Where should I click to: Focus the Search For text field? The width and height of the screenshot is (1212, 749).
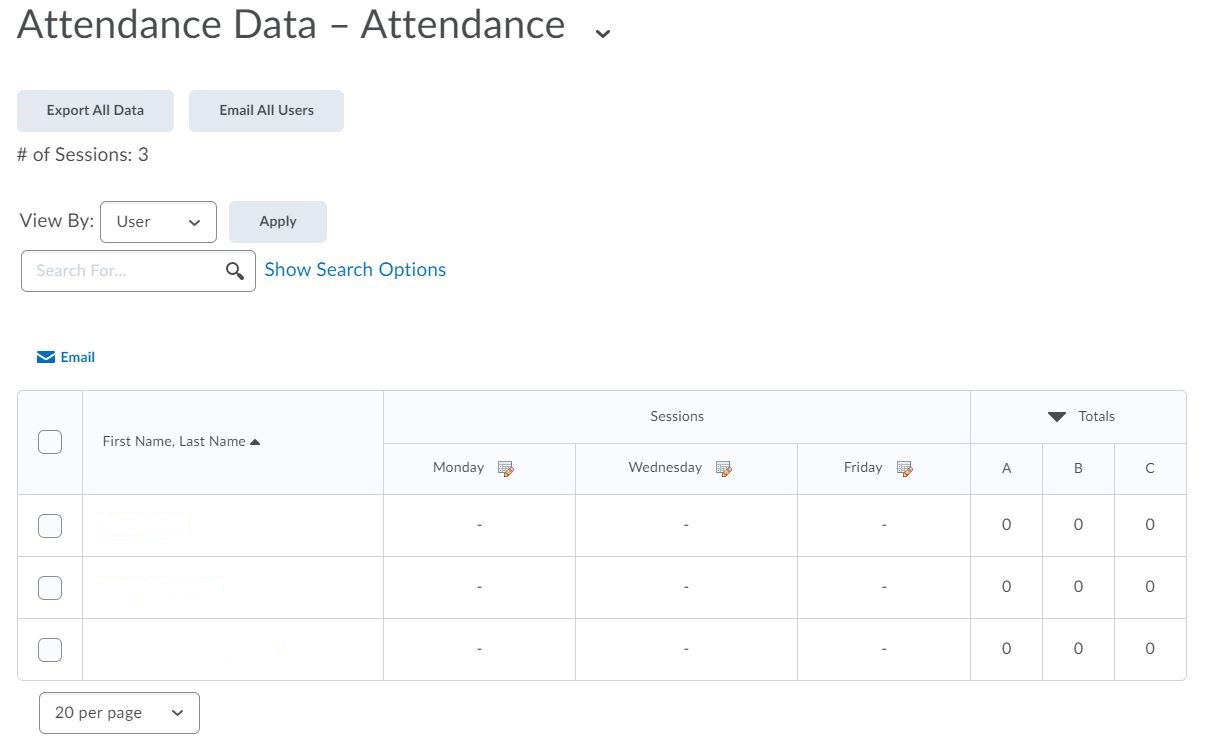tap(125, 271)
